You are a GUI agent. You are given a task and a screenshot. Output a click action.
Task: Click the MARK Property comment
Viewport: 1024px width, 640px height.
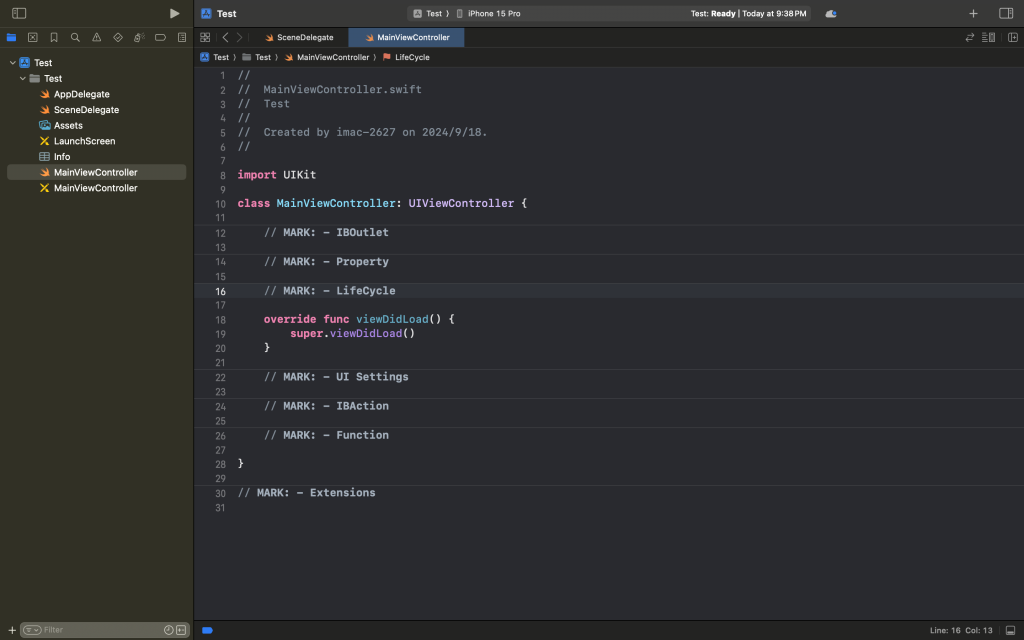[x=326, y=262]
